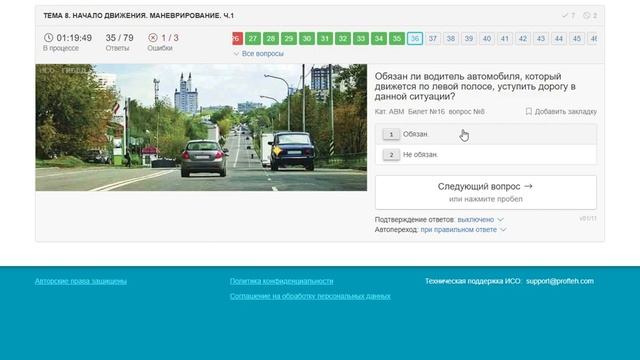
Task: Open the red incorrectly answered question box
Action: click(x=238, y=39)
